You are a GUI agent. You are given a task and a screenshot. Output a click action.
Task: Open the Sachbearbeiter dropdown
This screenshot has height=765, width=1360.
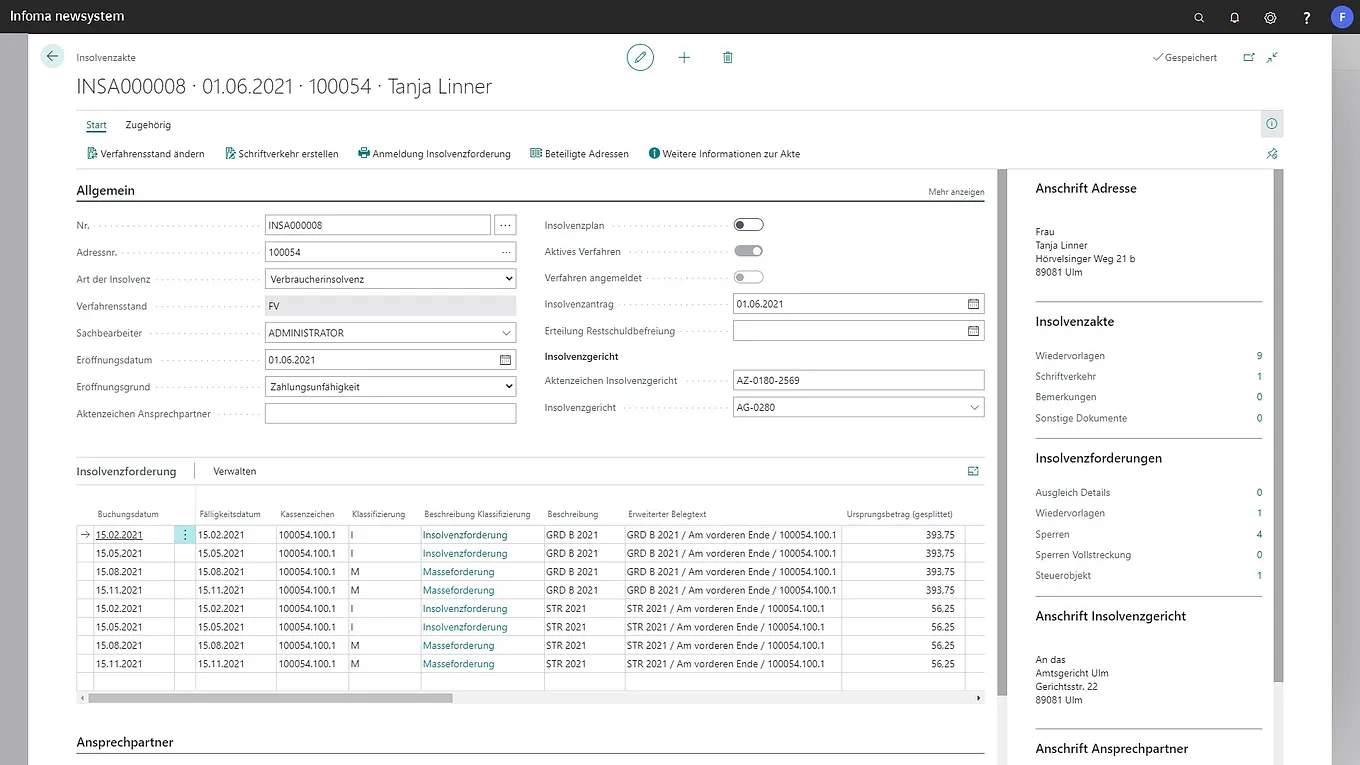pyautogui.click(x=506, y=333)
